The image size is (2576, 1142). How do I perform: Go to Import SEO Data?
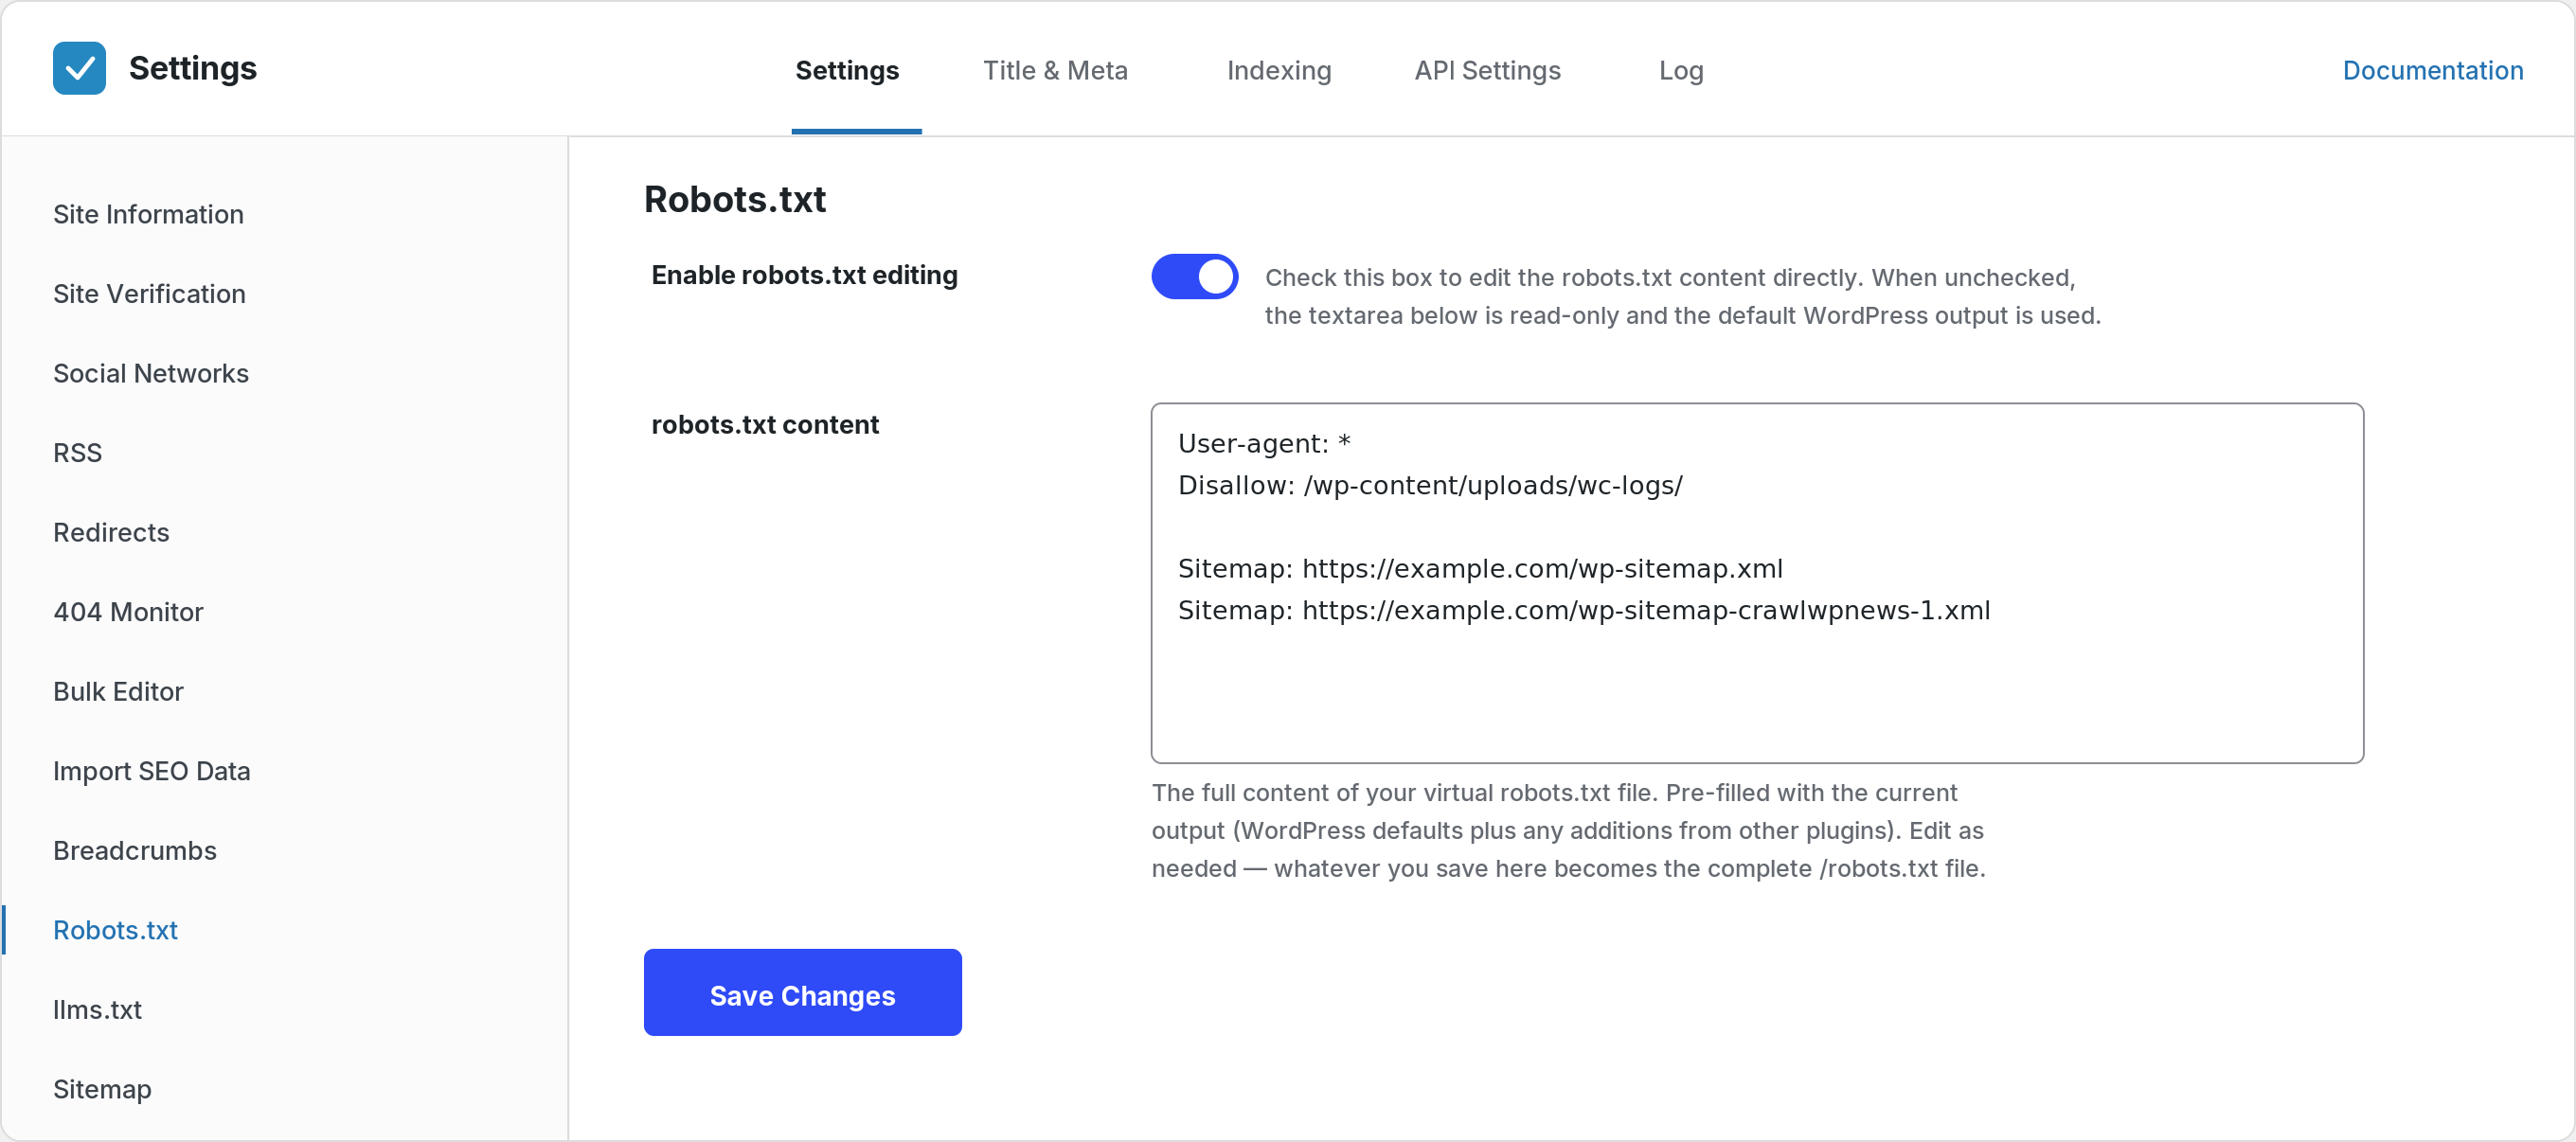tap(151, 771)
